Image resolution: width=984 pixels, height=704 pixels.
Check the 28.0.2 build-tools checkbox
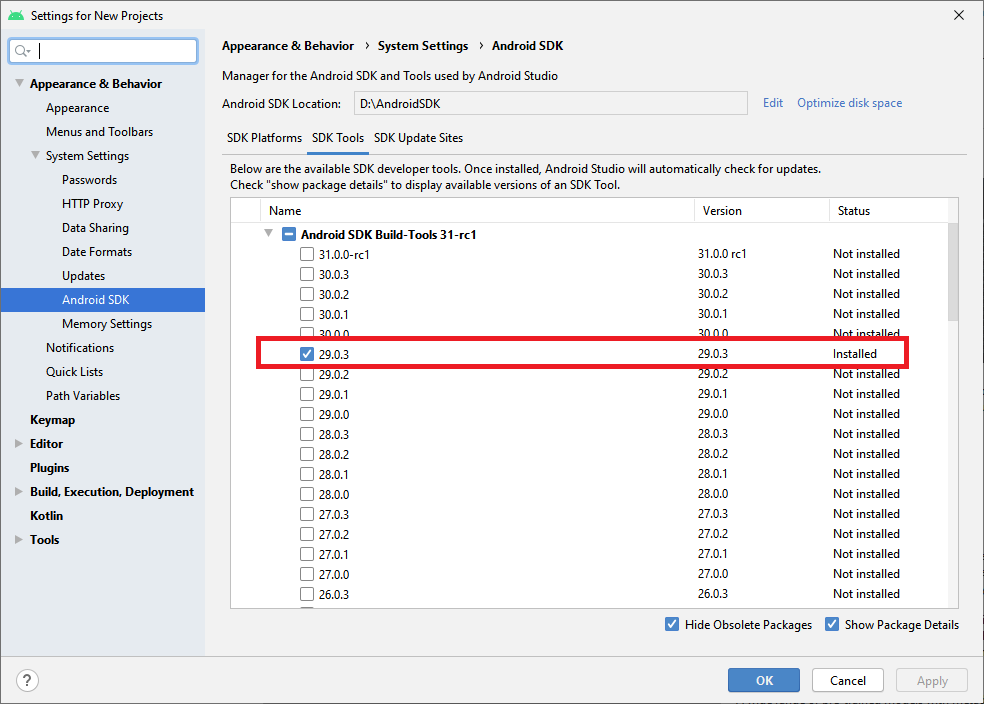[x=307, y=454]
